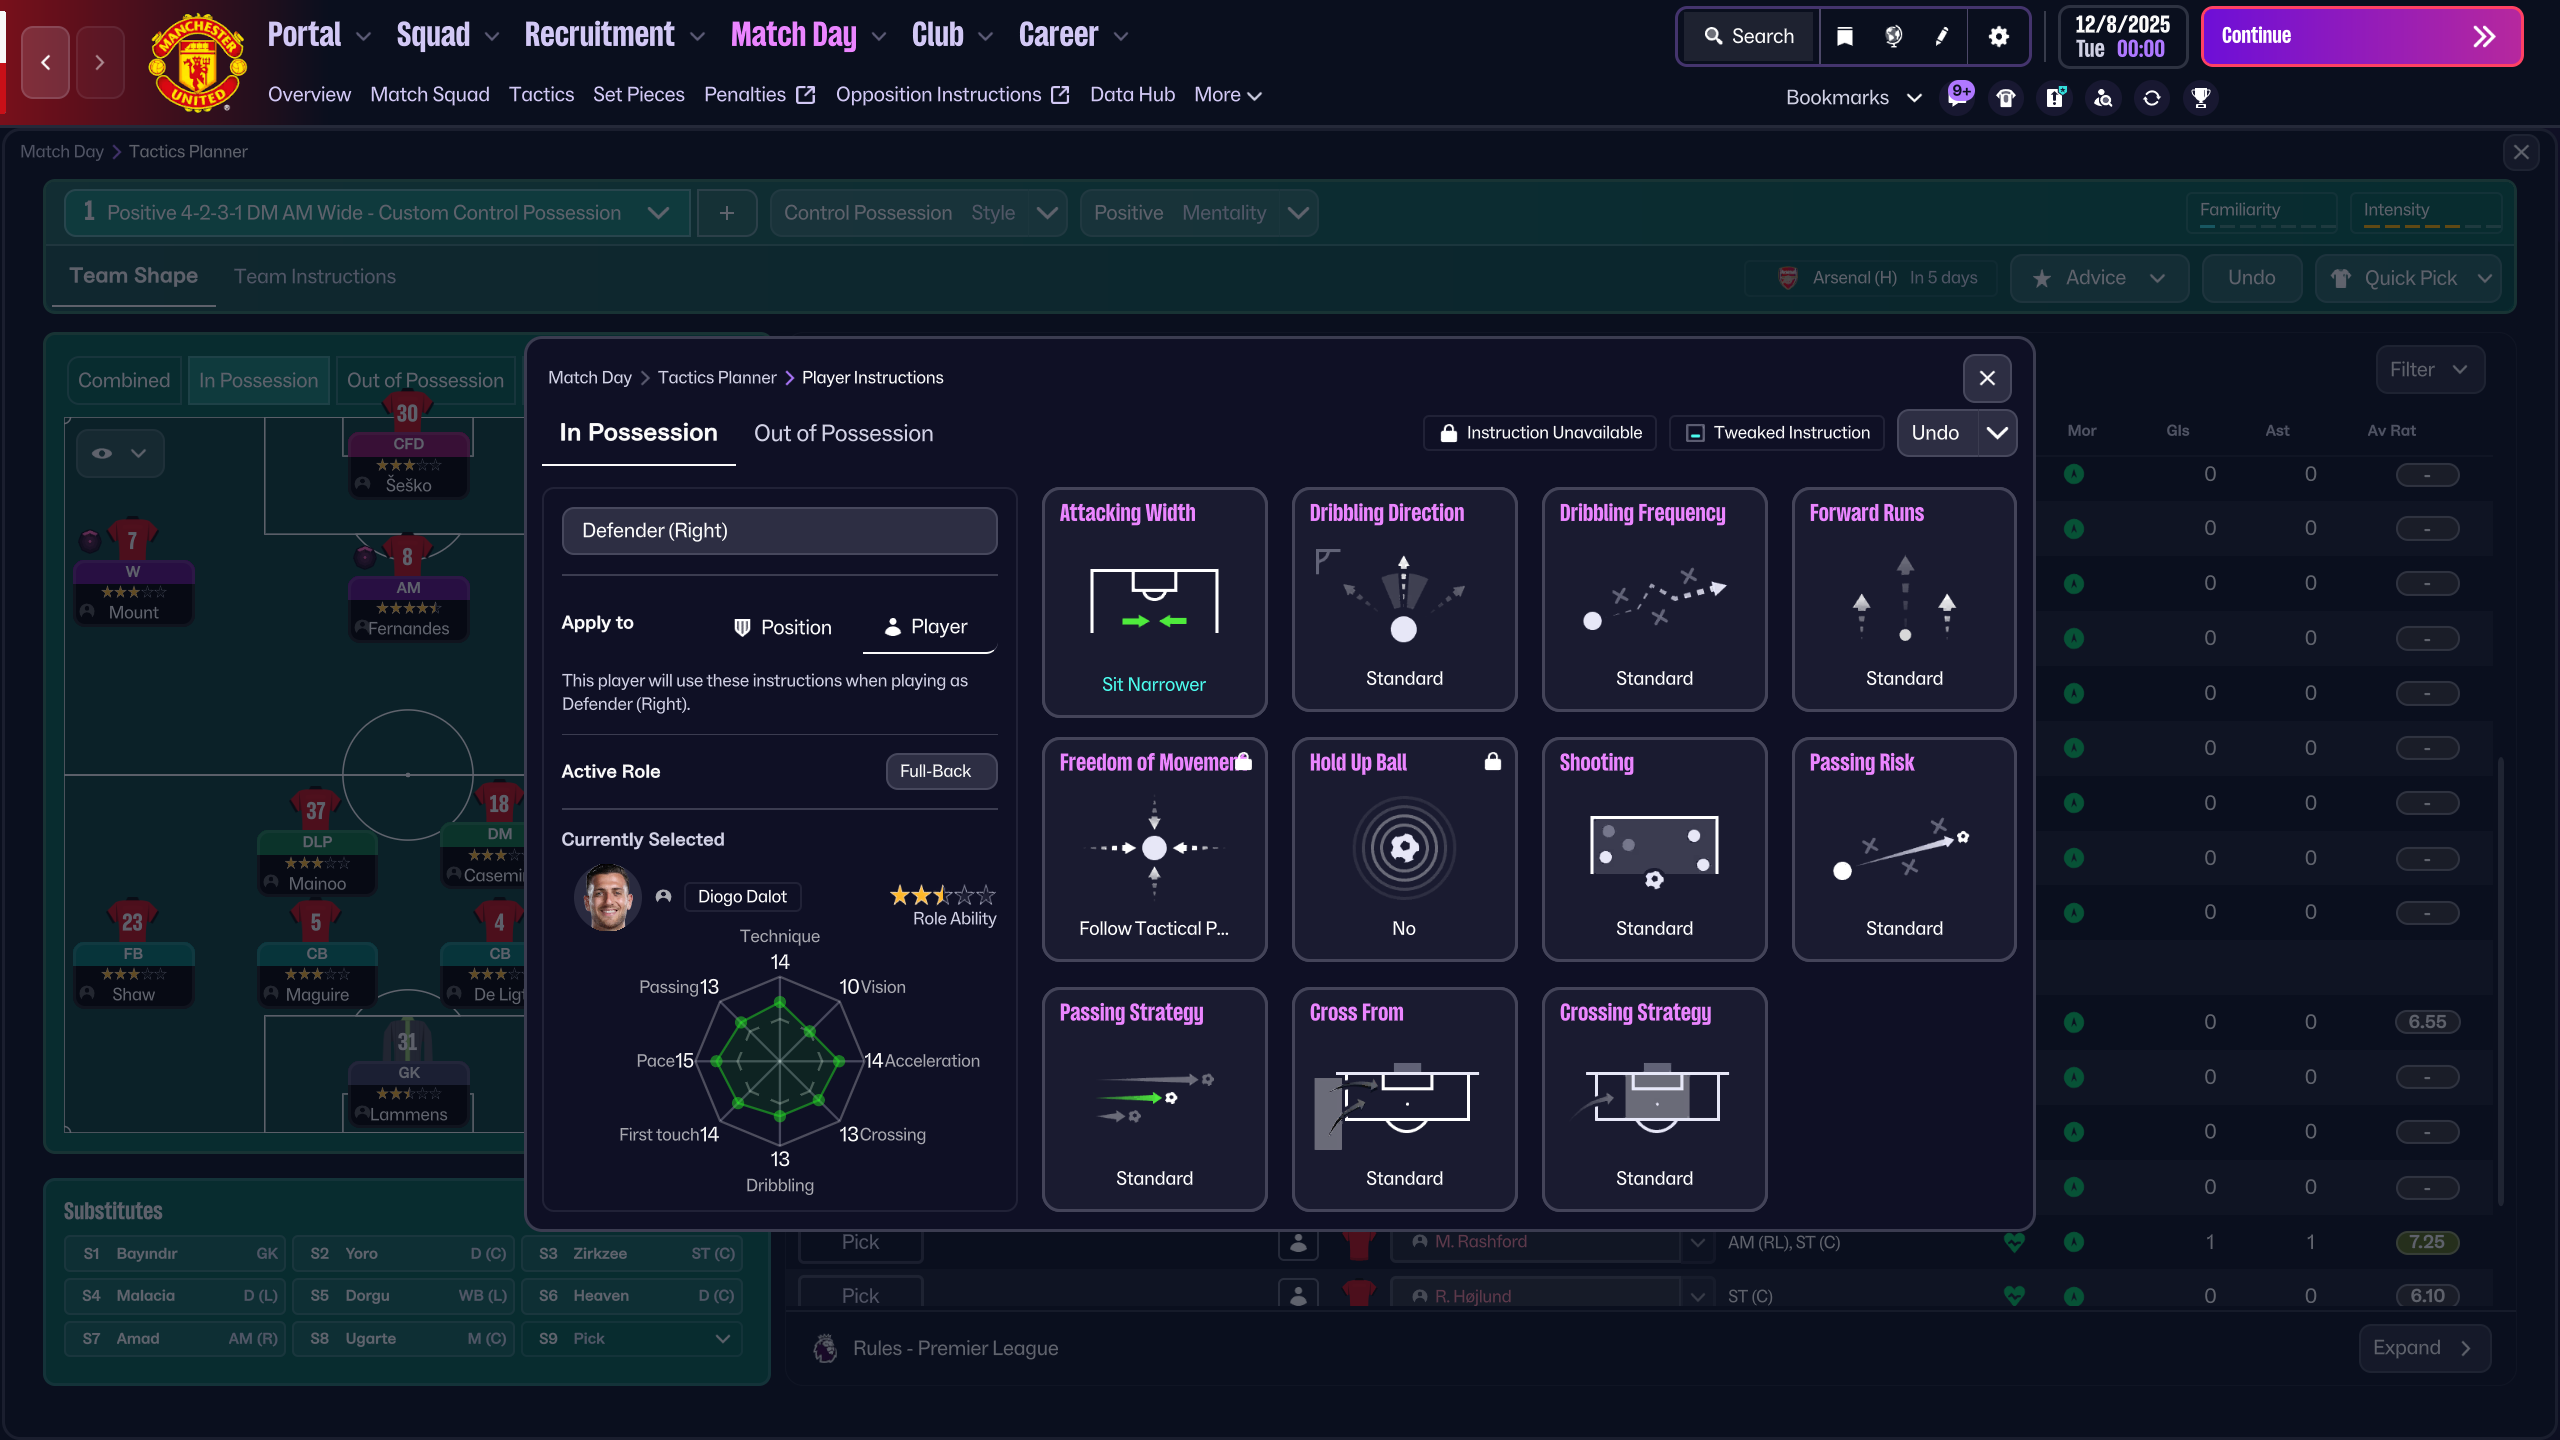Go to the Data Hub subpage
The image size is (2560, 1440).
pos(1132,95)
